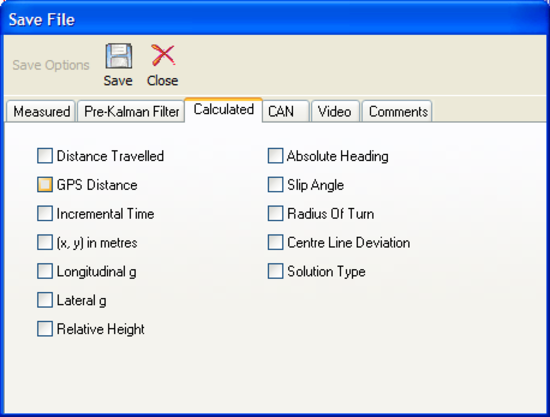The image size is (550, 417).
Task: Switch to the Measured tab
Action: coord(41,112)
